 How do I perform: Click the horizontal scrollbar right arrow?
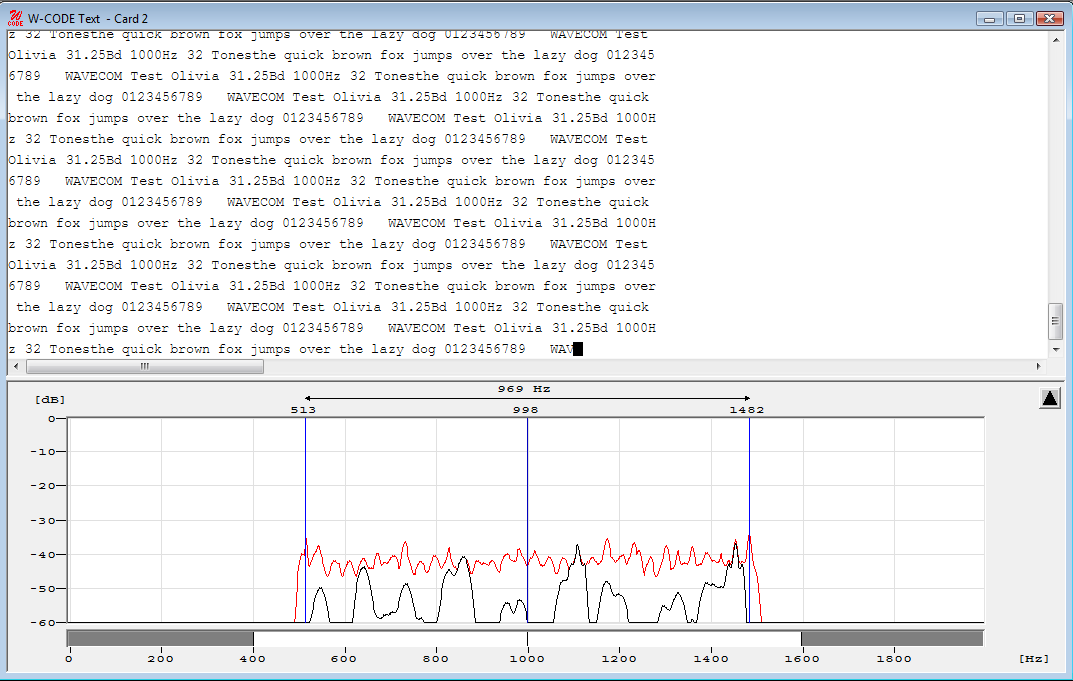[x=1039, y=366]
